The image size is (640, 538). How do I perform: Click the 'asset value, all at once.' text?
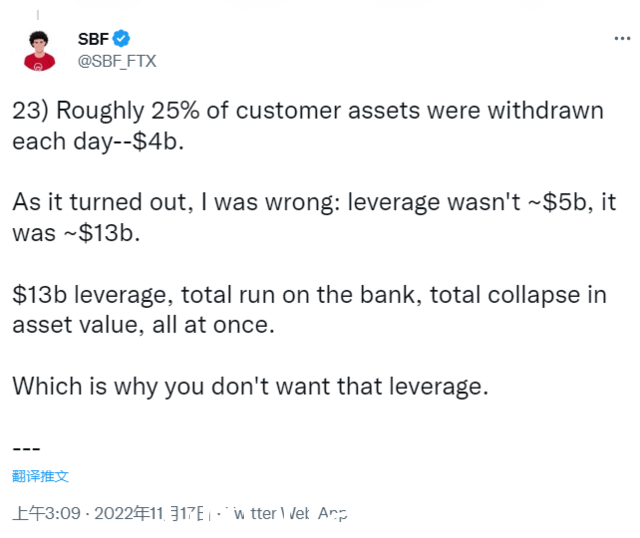click(143, 325)
